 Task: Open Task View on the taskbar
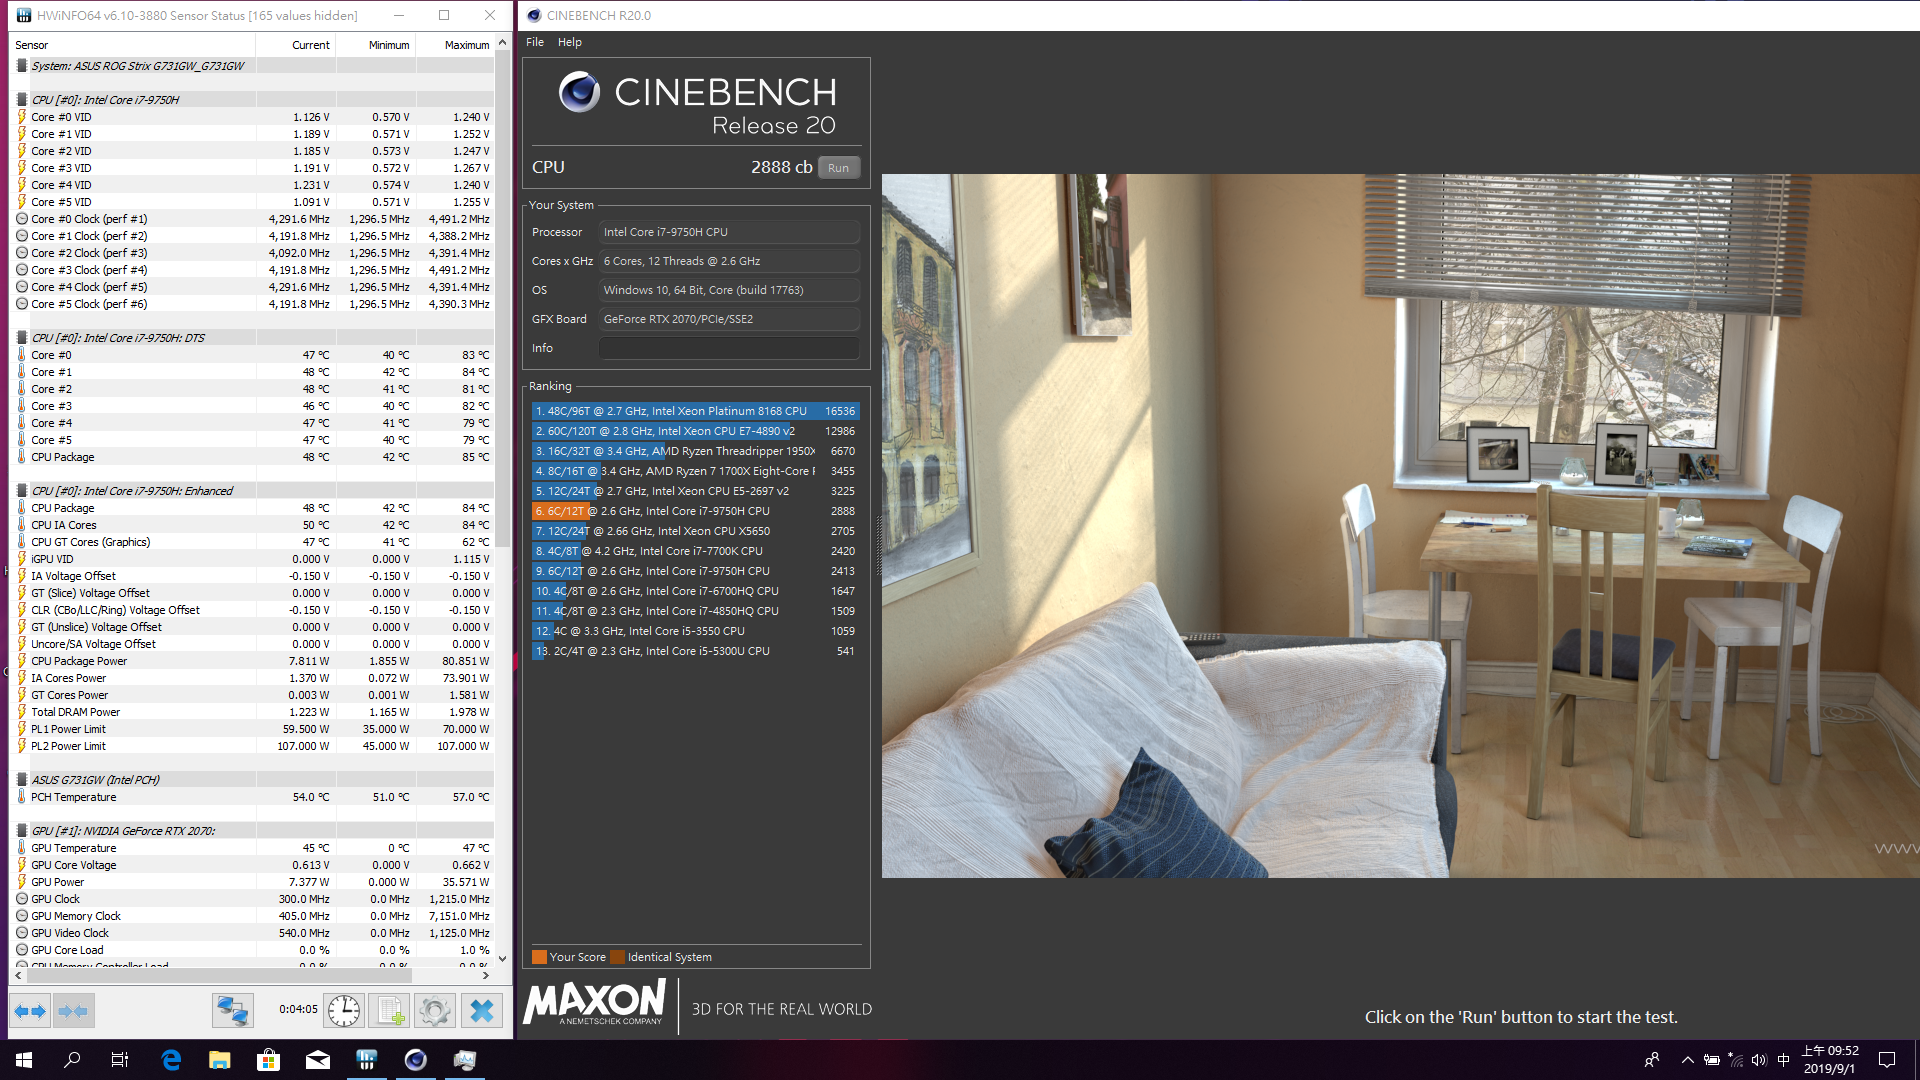point(120,1060)
